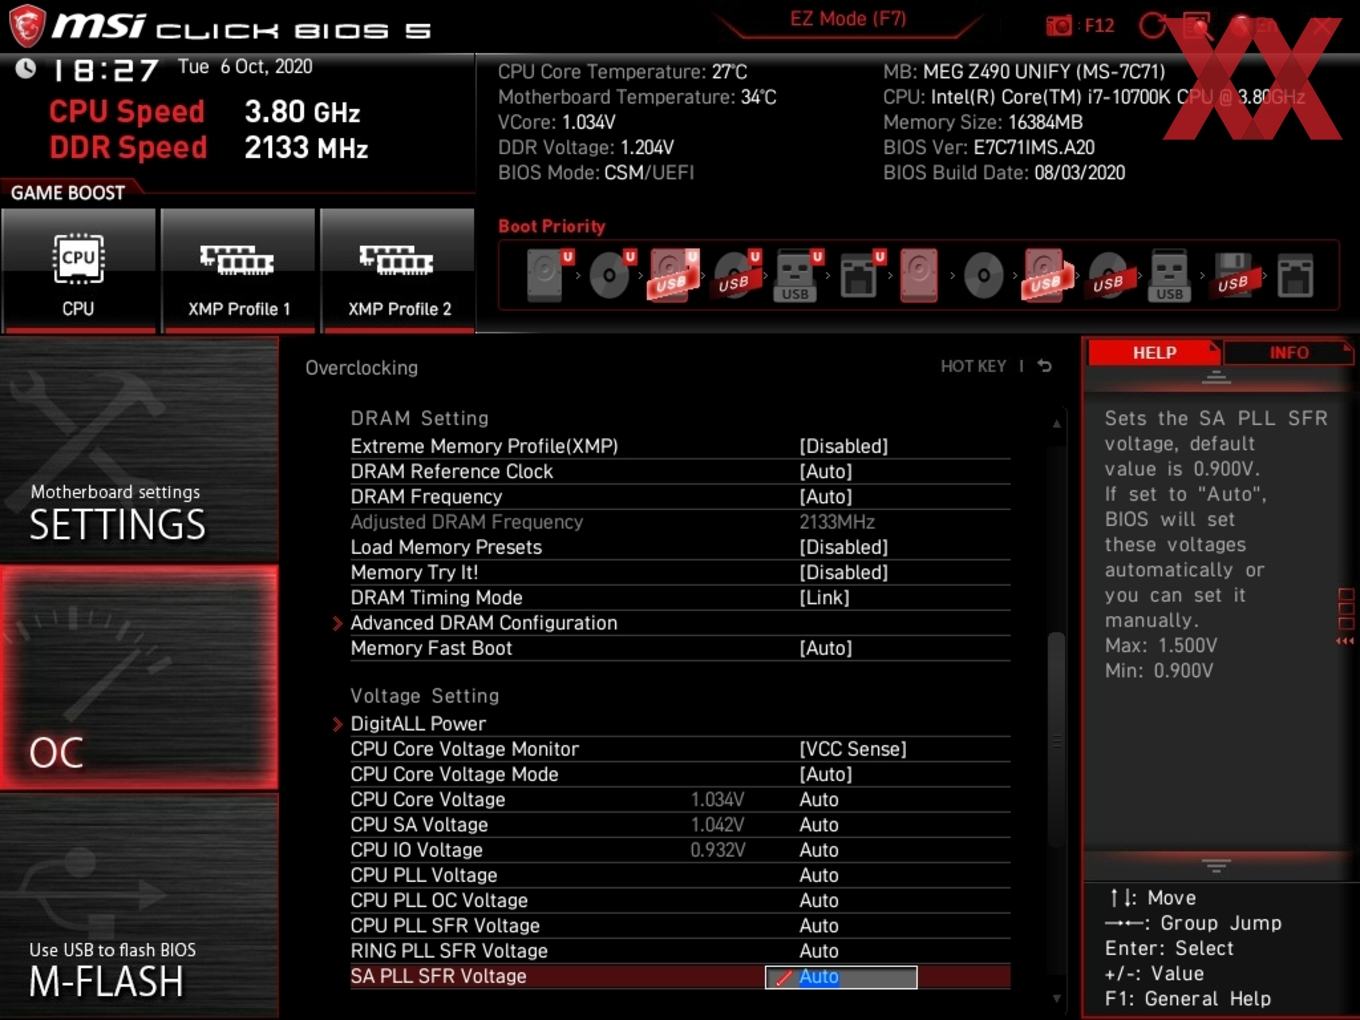Select the legacy USB key boot icon
Screen dimensions: 1360x1020
tap(1169, 275)
